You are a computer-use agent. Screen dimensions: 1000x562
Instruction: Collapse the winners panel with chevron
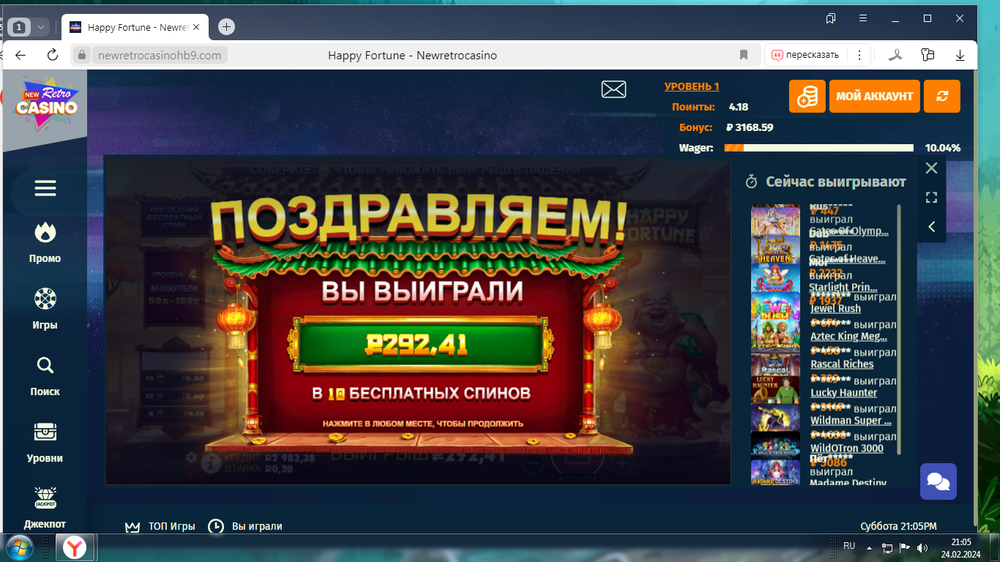(x=931, y=227)
